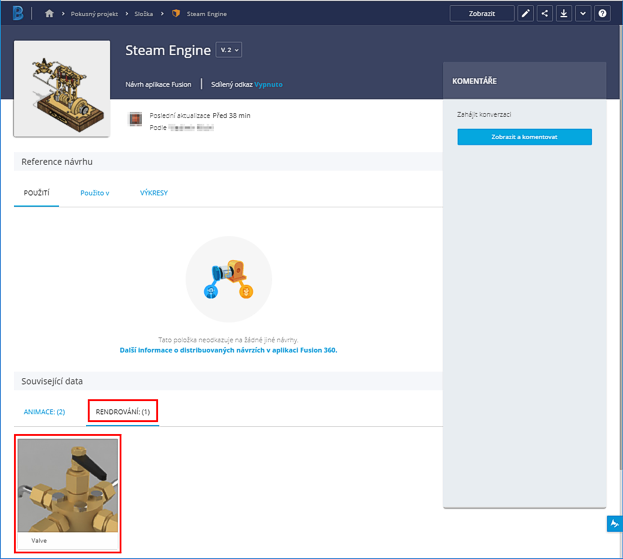Click the share icon in the header
Screen dimensions: 623x559
pyautogui.click(x=544, y=14)
